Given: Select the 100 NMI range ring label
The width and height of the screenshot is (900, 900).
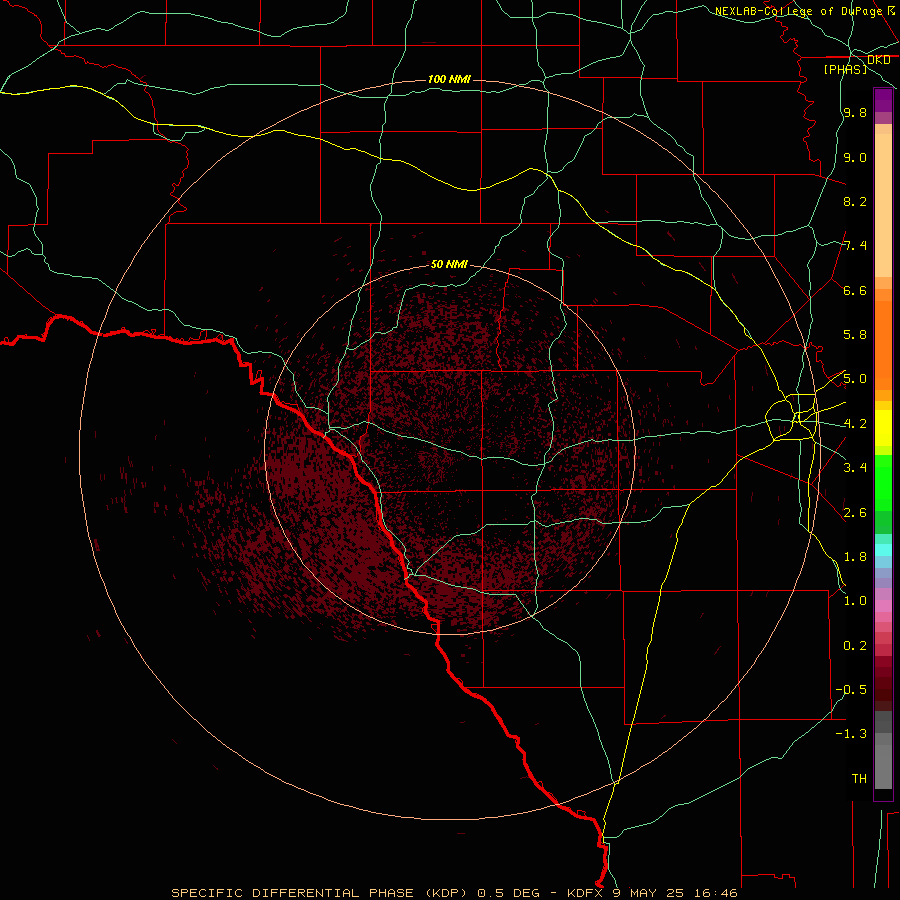Looking at the screenshot, I should coord(449,79).
